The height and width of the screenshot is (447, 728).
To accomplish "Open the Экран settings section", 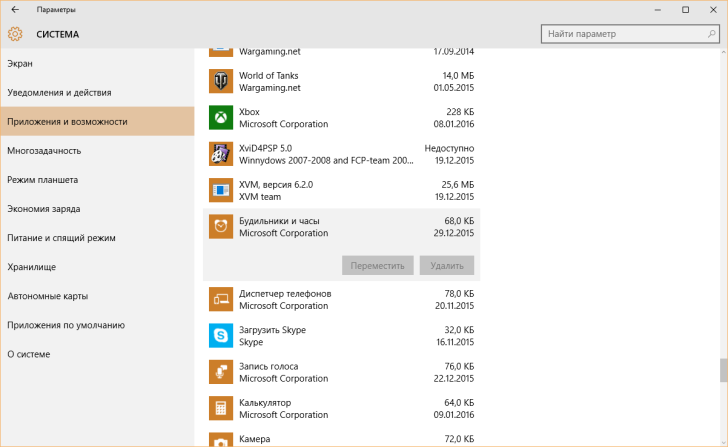I will pos(20,64).
